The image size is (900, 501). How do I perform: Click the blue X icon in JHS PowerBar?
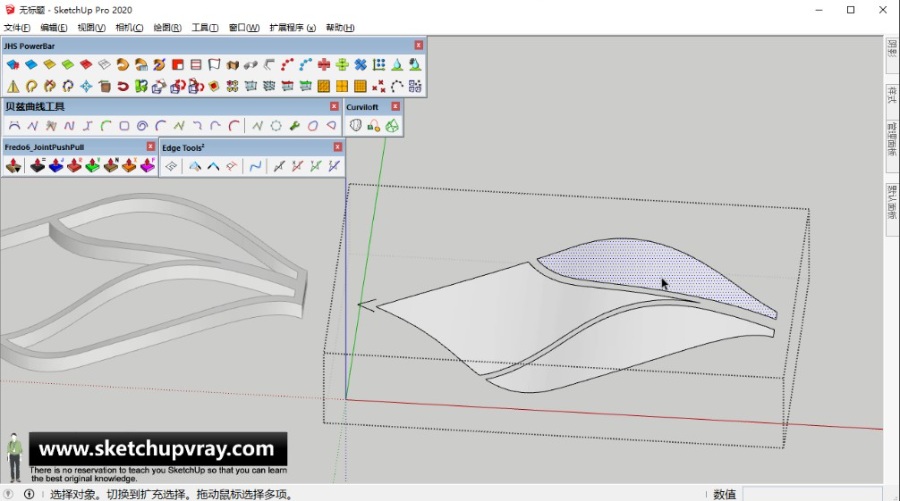360,65
